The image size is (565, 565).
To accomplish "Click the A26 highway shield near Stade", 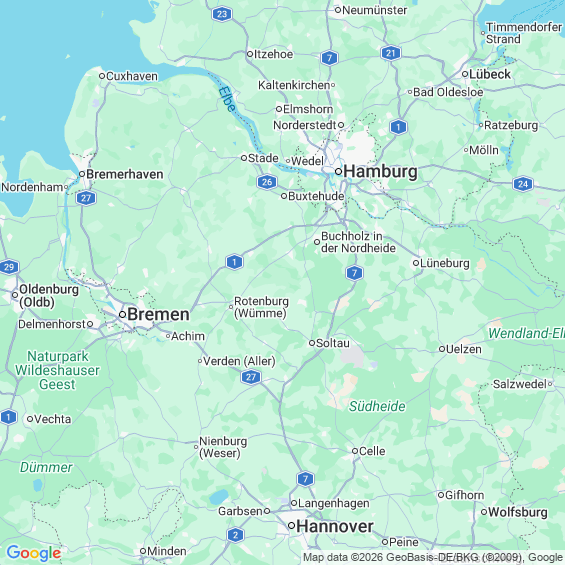I will (267, 182).
